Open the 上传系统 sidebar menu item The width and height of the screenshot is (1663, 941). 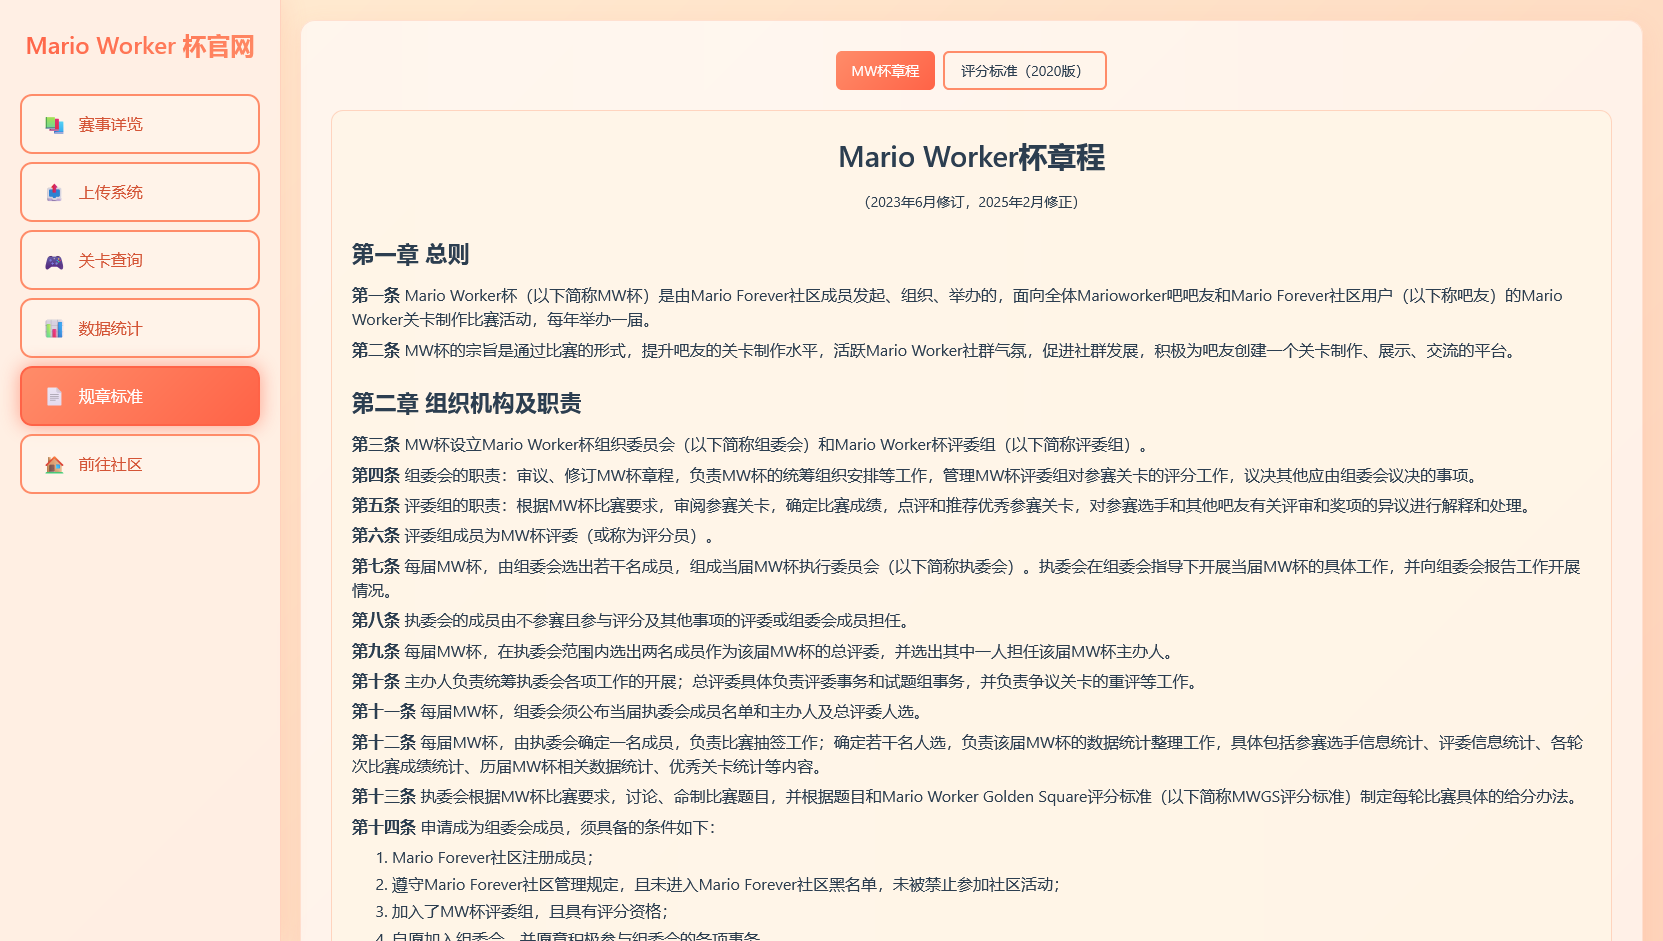pos(140,192)
